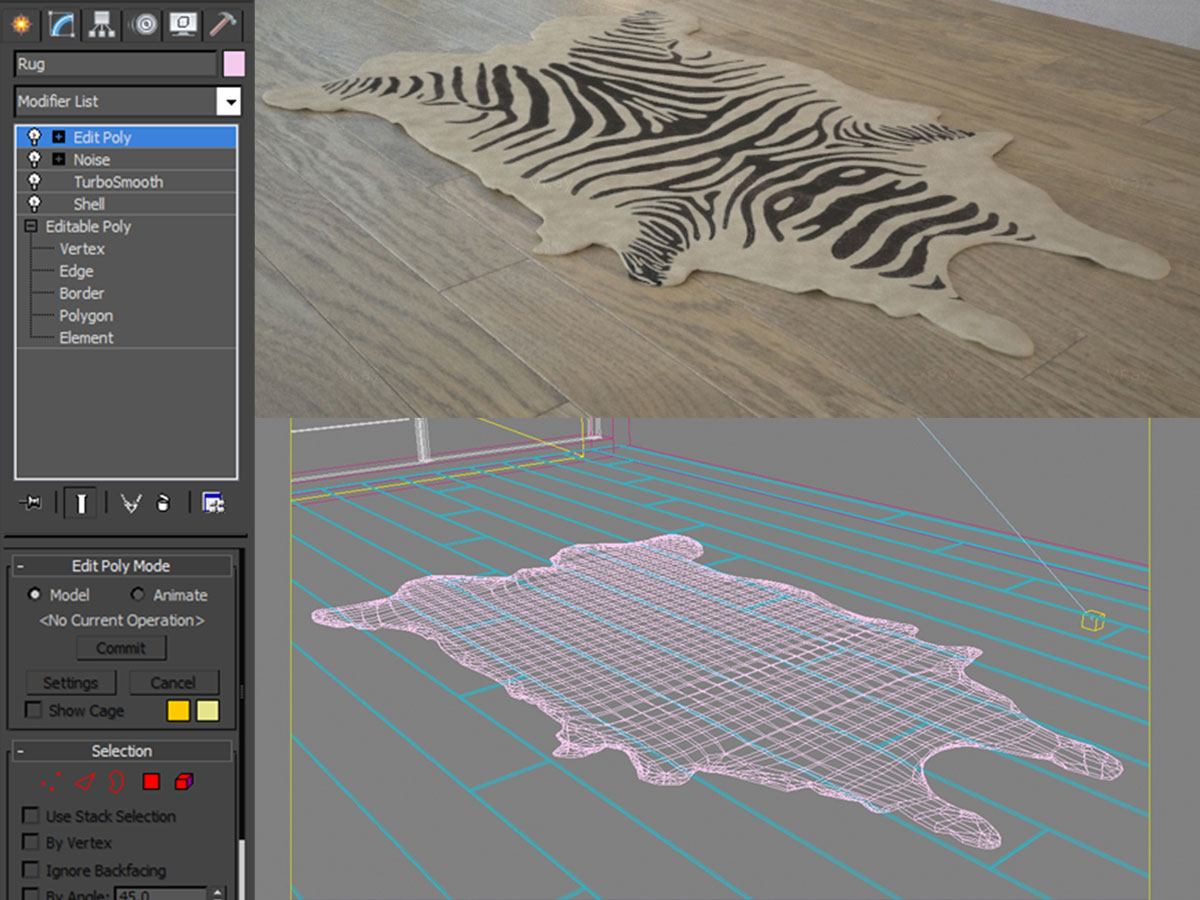
Task: Click the Settings button
Action: coord(70,683)
